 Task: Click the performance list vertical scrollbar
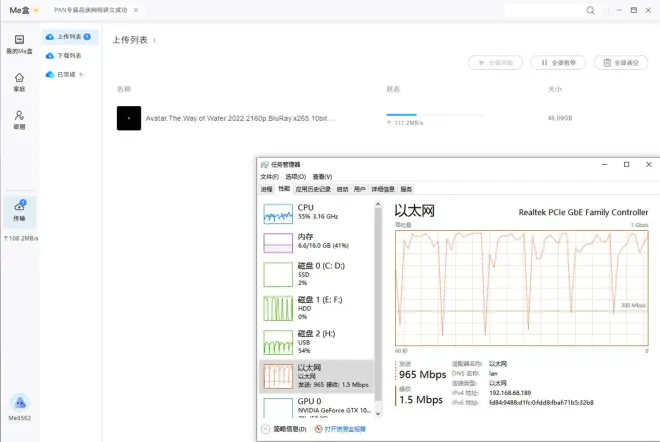click(x=377, y=300)
